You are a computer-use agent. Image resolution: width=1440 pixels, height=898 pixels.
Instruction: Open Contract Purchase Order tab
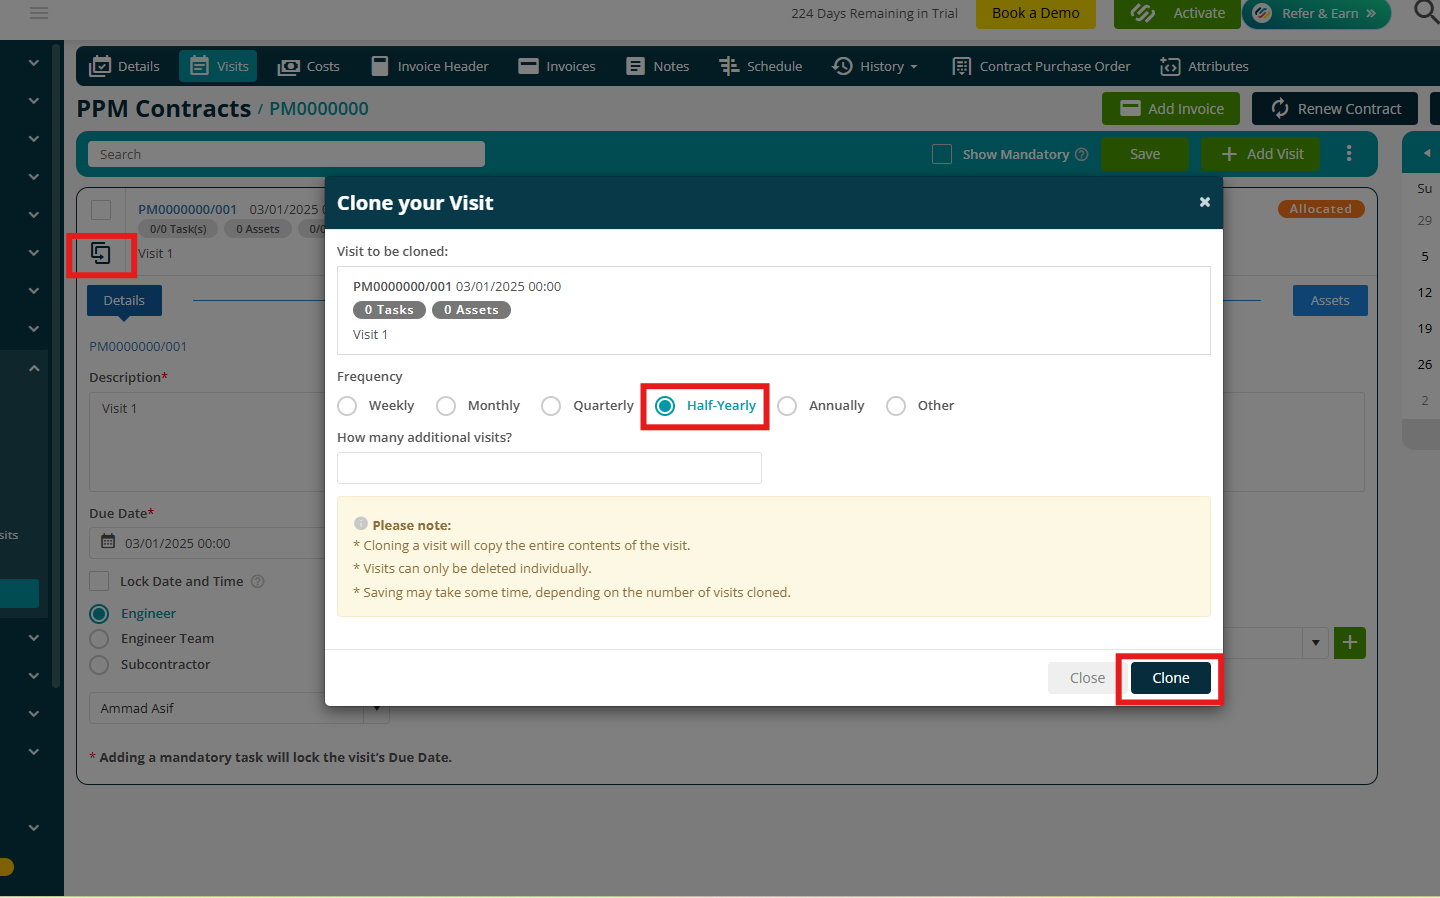(x=1041, y=66)
